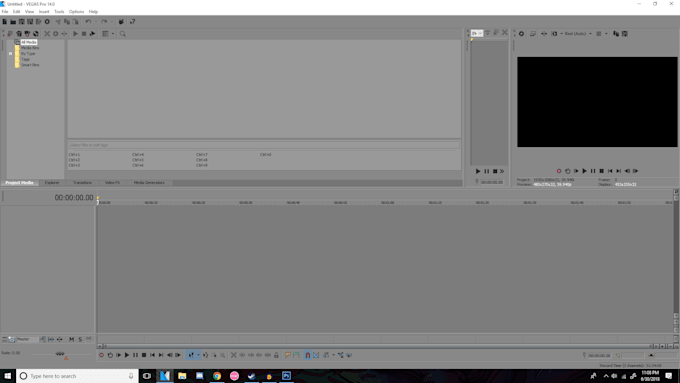Expand the By Type tree node
Image resolution: width=680 pixels, height=383 pixels.
click(10, 54)
